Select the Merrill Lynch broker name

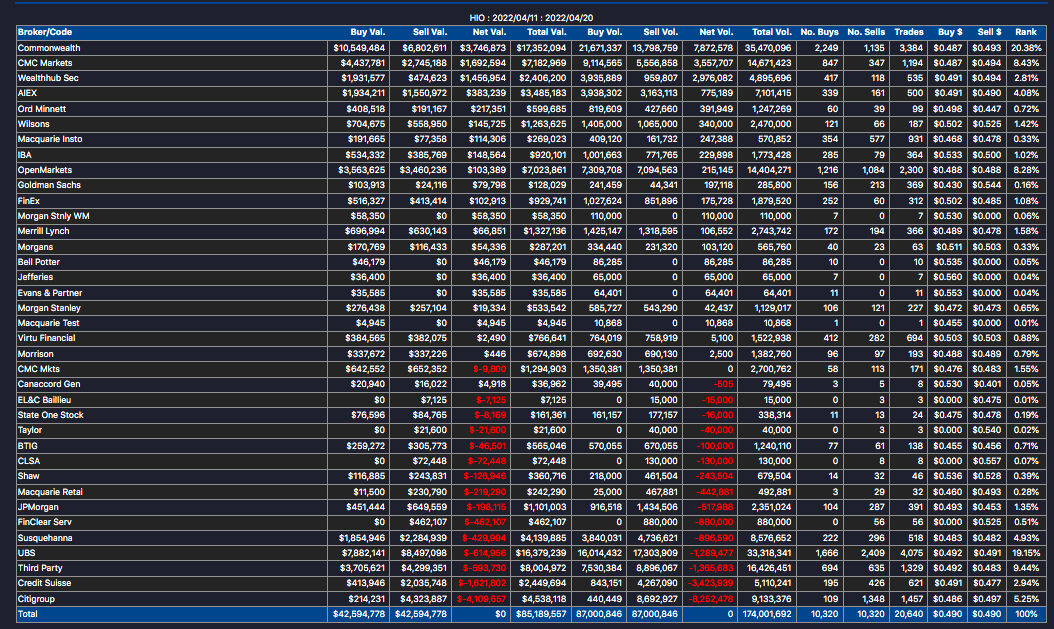click(43, 231)
